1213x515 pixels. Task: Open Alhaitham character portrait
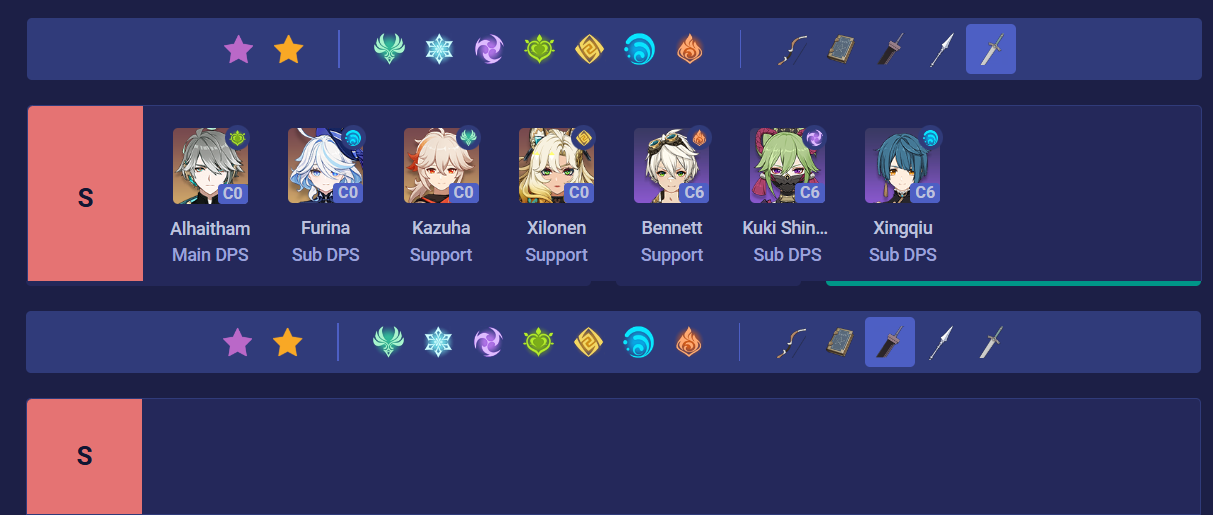pos(210,165)
